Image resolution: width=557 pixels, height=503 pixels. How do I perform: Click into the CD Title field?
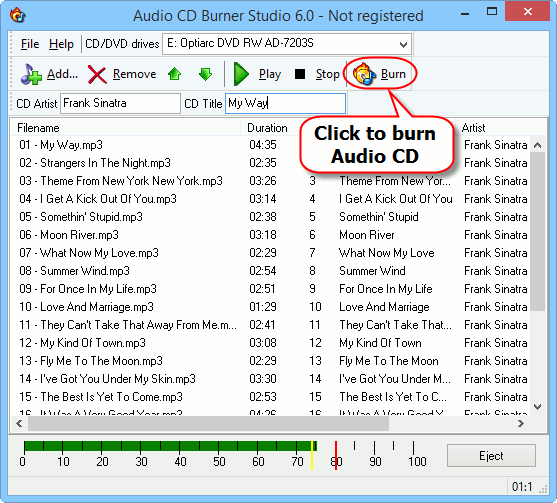[x=285, y=103]
